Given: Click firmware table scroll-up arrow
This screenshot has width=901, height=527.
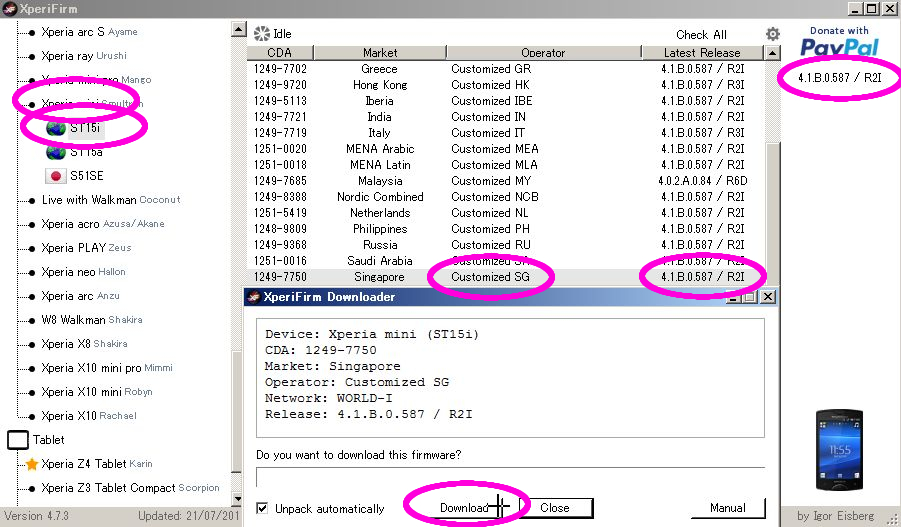Looking at the screenshot, I should pos(773,53).
